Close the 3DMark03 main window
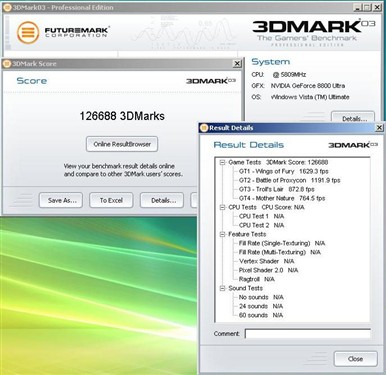 (x=377, y=7)
